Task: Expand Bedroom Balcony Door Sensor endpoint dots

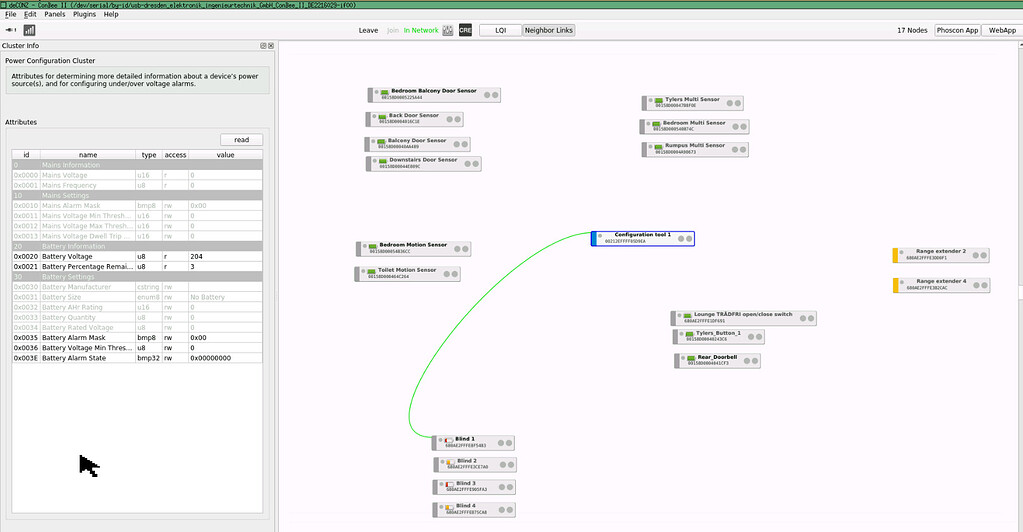Action: coord(491,95)
